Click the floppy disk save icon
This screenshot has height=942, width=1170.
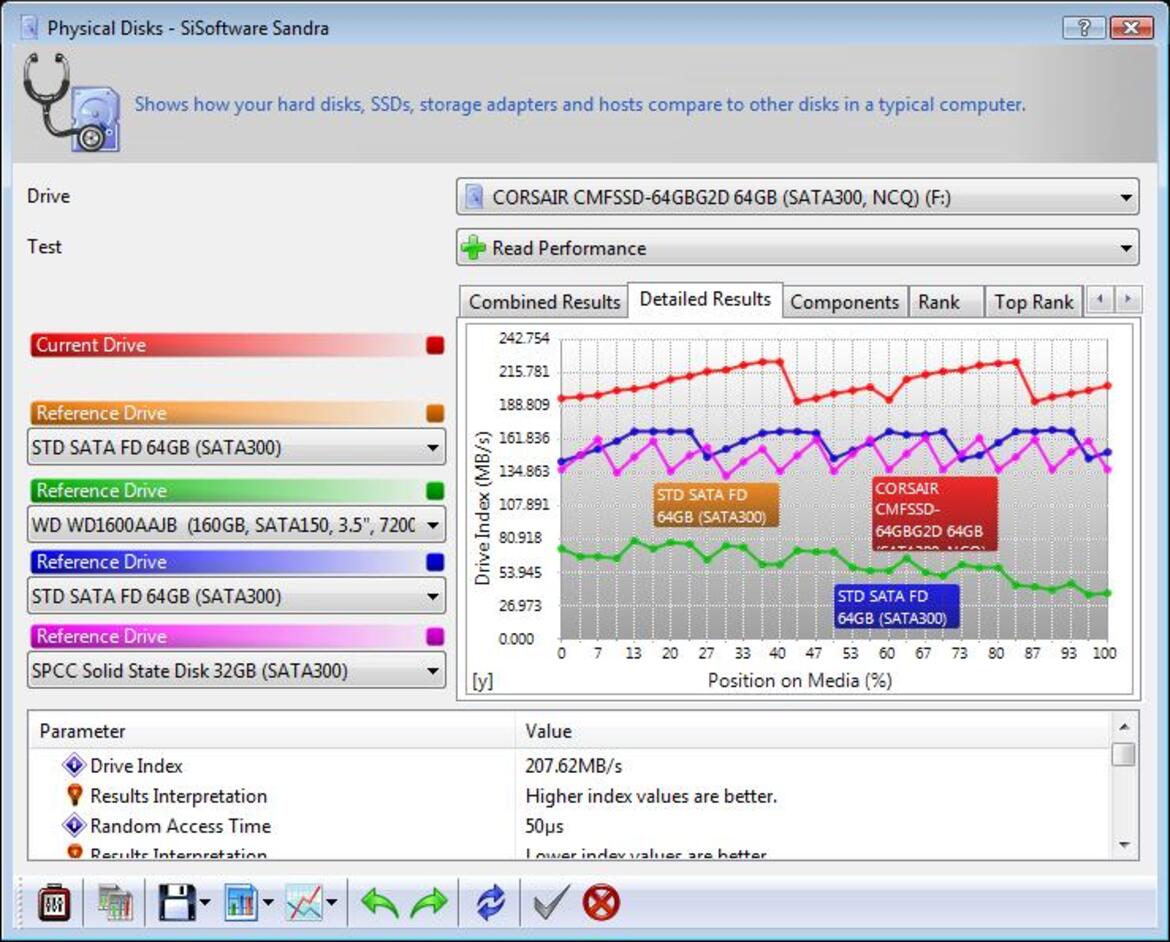click(x=177, y=903)
